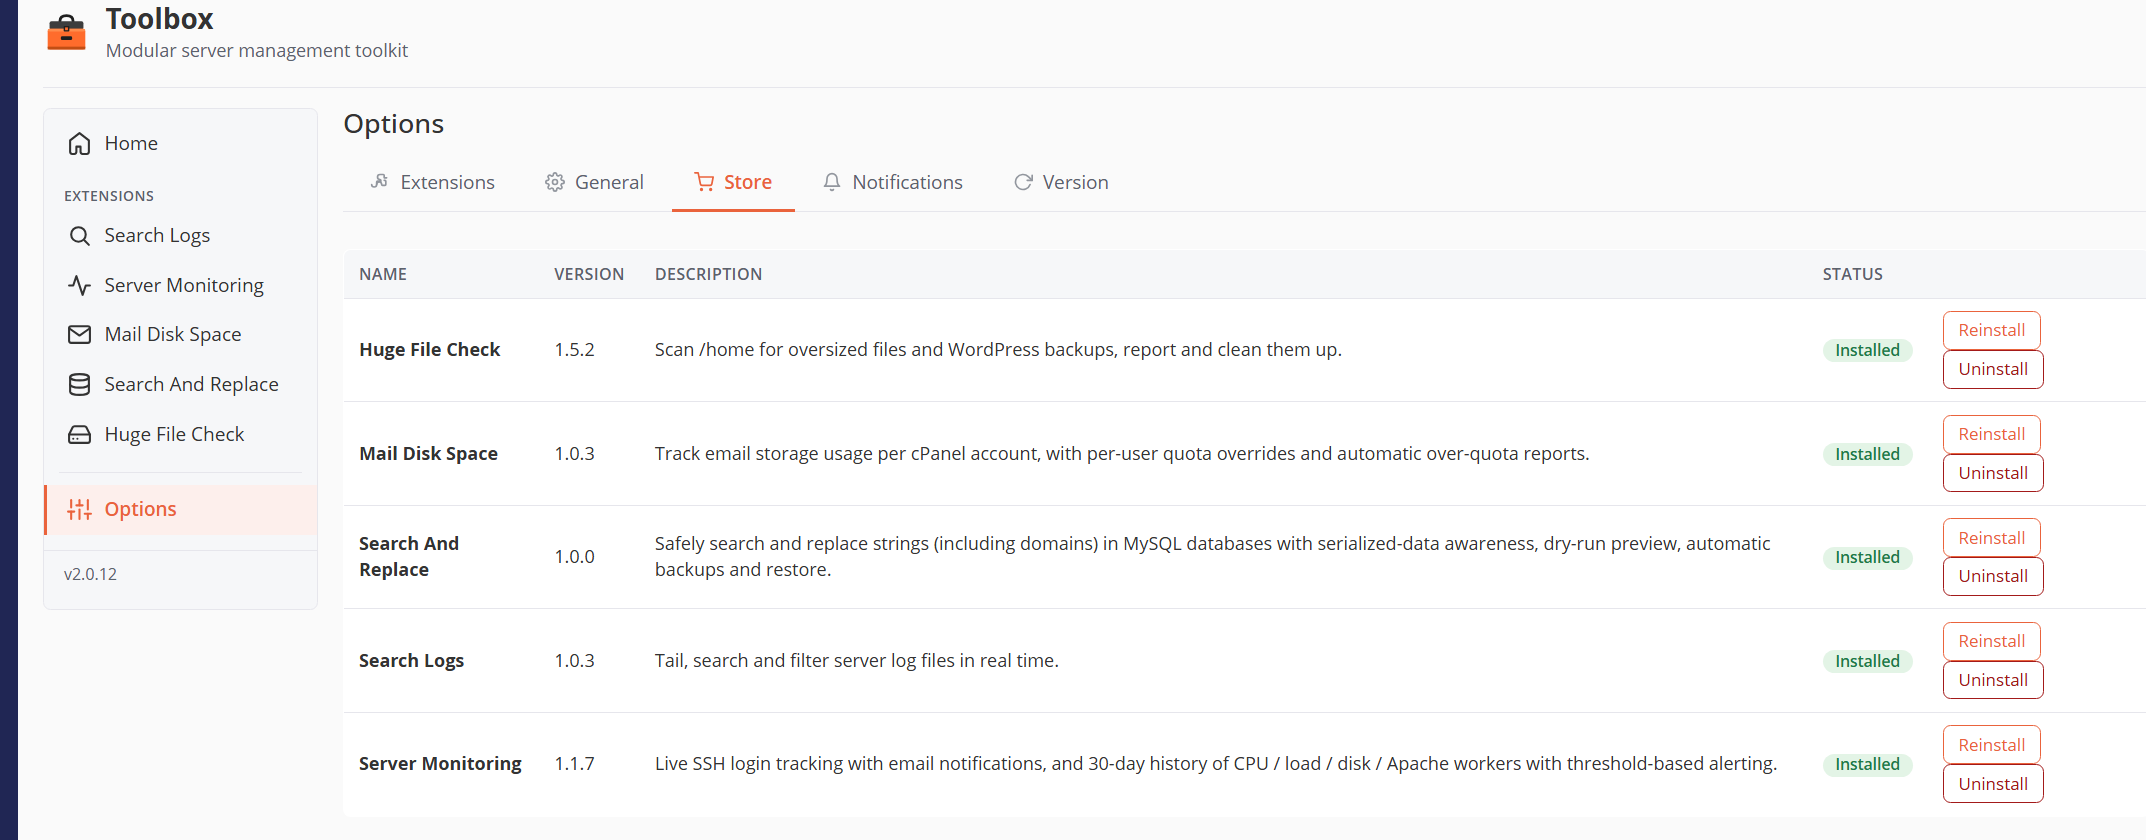
Task: Click the Options sliders icon in sidebar
Action: coord(80,510)
